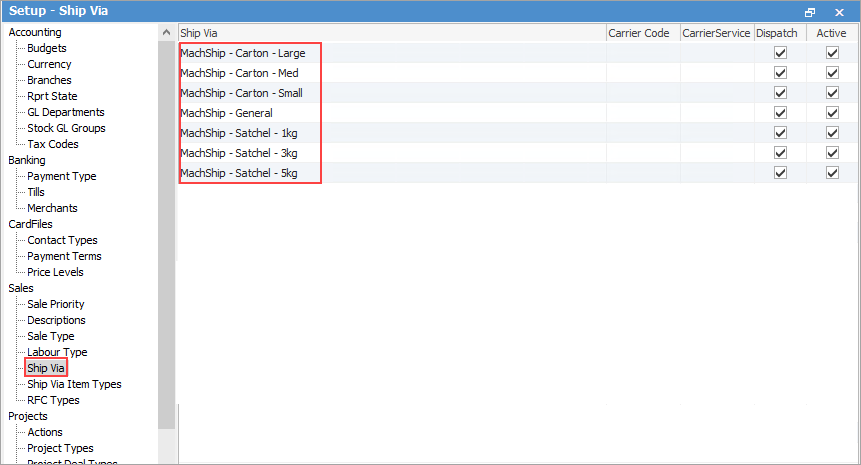Select Ship Via in the setup tree
861x465 pixels.
point(46,368)
